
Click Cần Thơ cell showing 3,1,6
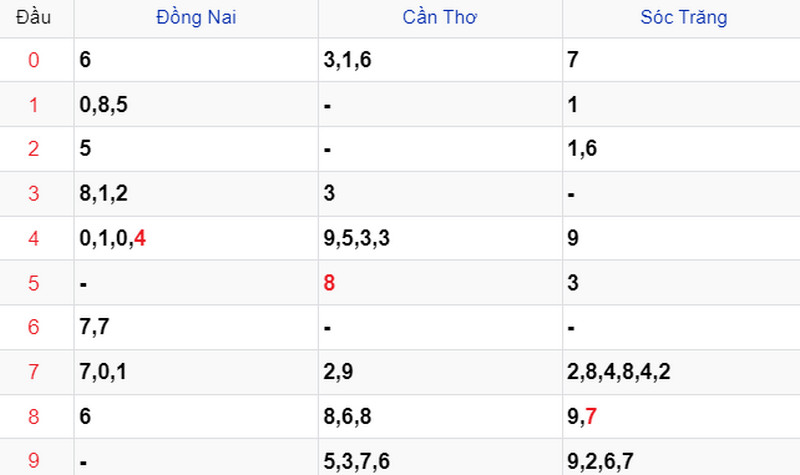(440, 60)
